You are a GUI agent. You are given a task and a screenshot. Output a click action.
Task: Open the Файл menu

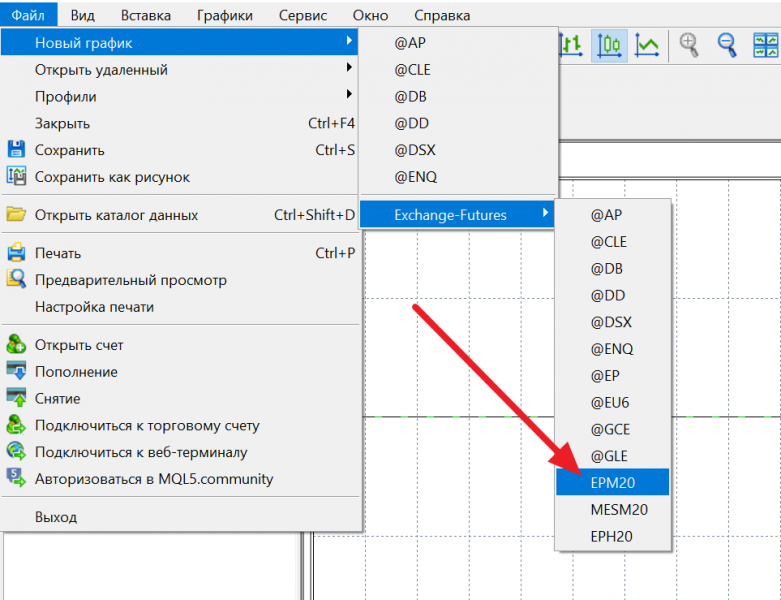[x=28, y=15]
